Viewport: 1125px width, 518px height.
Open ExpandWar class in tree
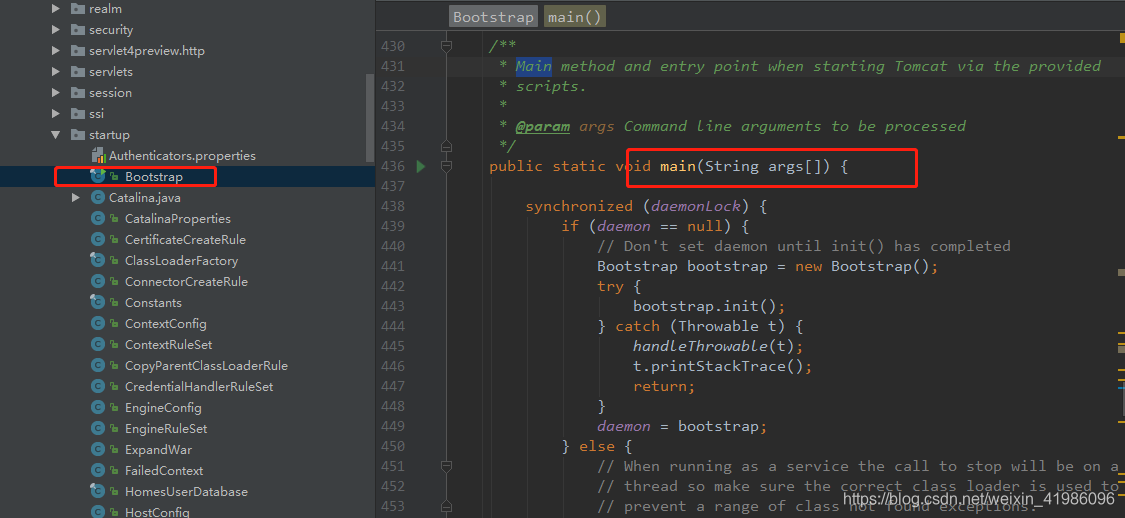pos(161,450)
